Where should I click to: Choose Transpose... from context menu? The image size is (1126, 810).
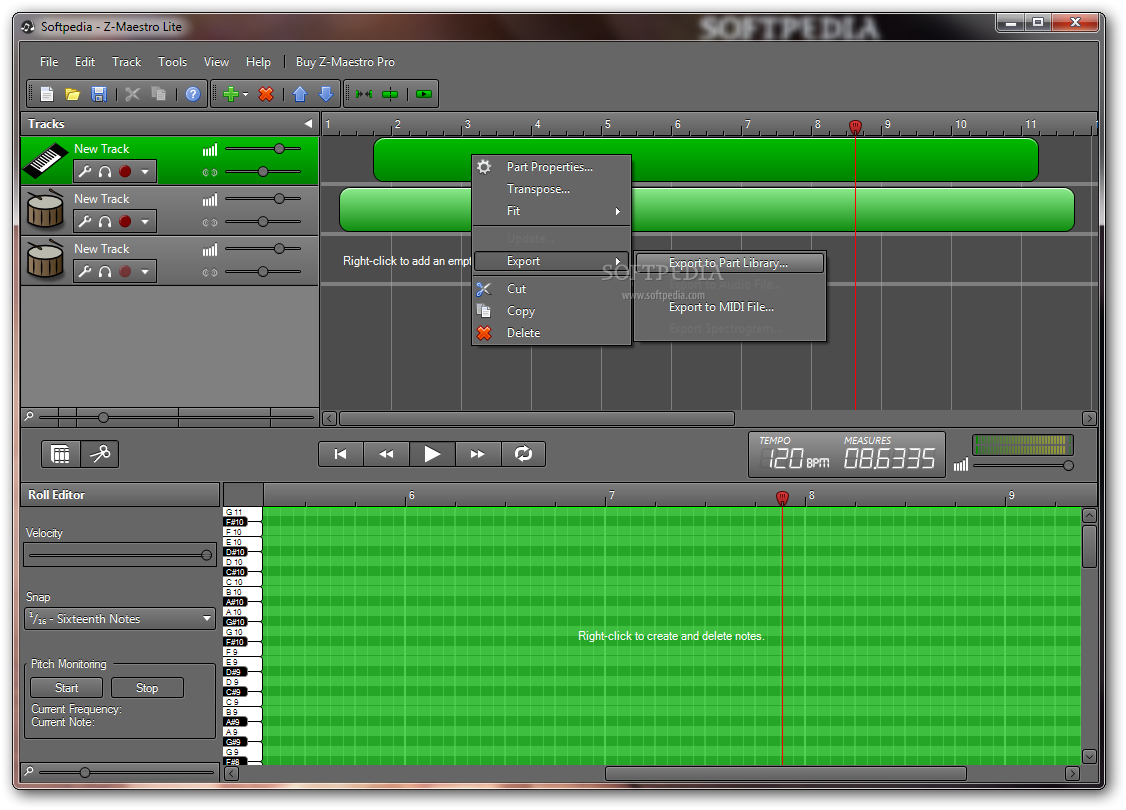[552, 189]
